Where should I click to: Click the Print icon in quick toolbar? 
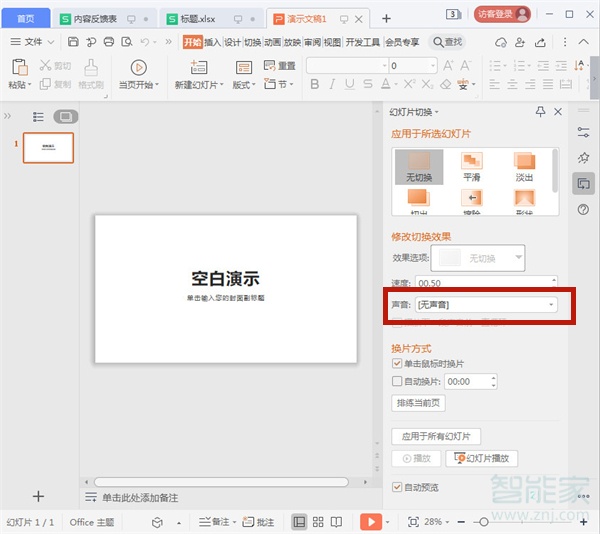tap(109, 42)
